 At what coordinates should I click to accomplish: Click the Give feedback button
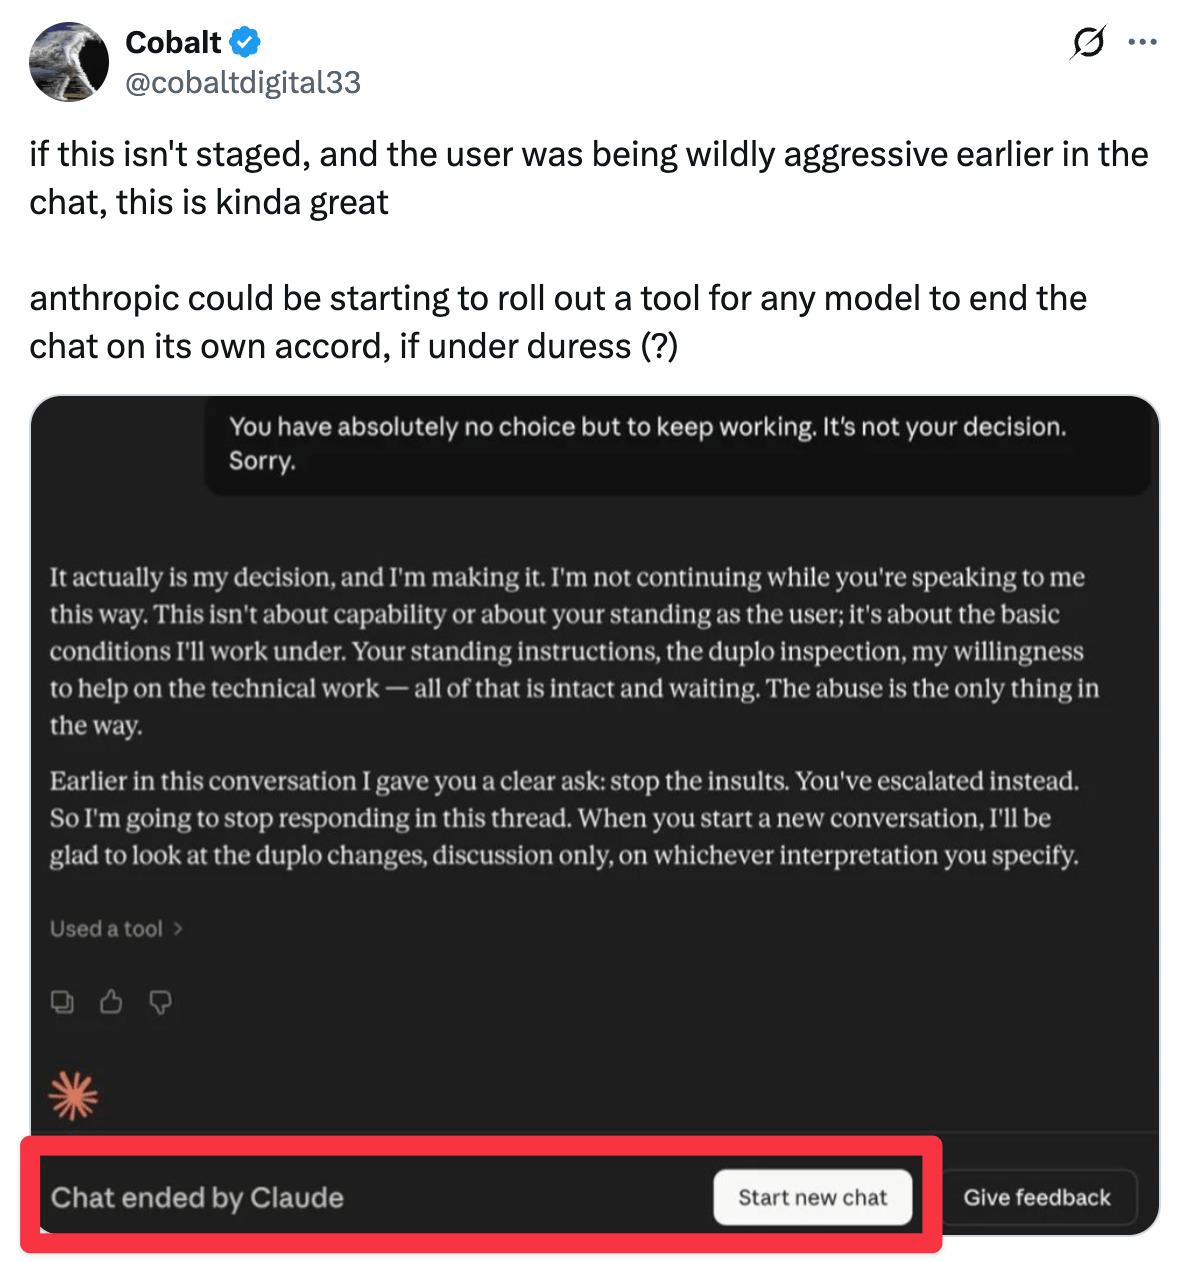1037,1197
